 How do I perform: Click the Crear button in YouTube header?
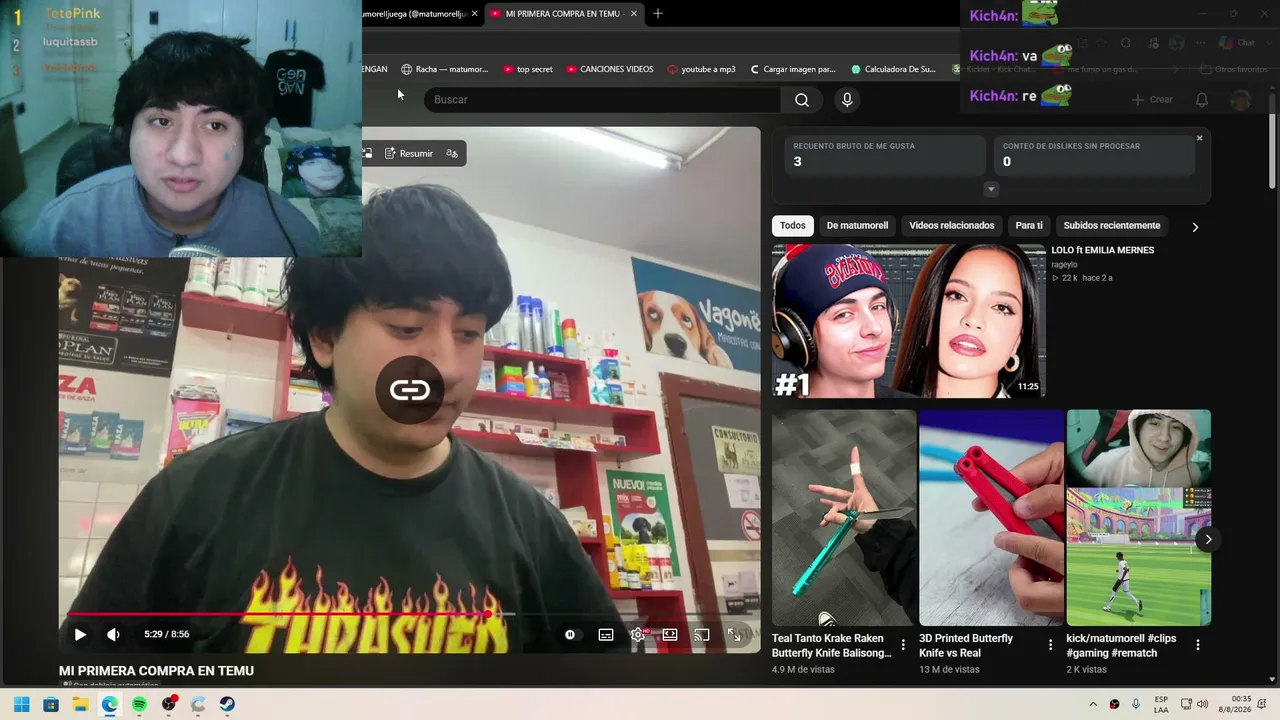coord(1152,100)
